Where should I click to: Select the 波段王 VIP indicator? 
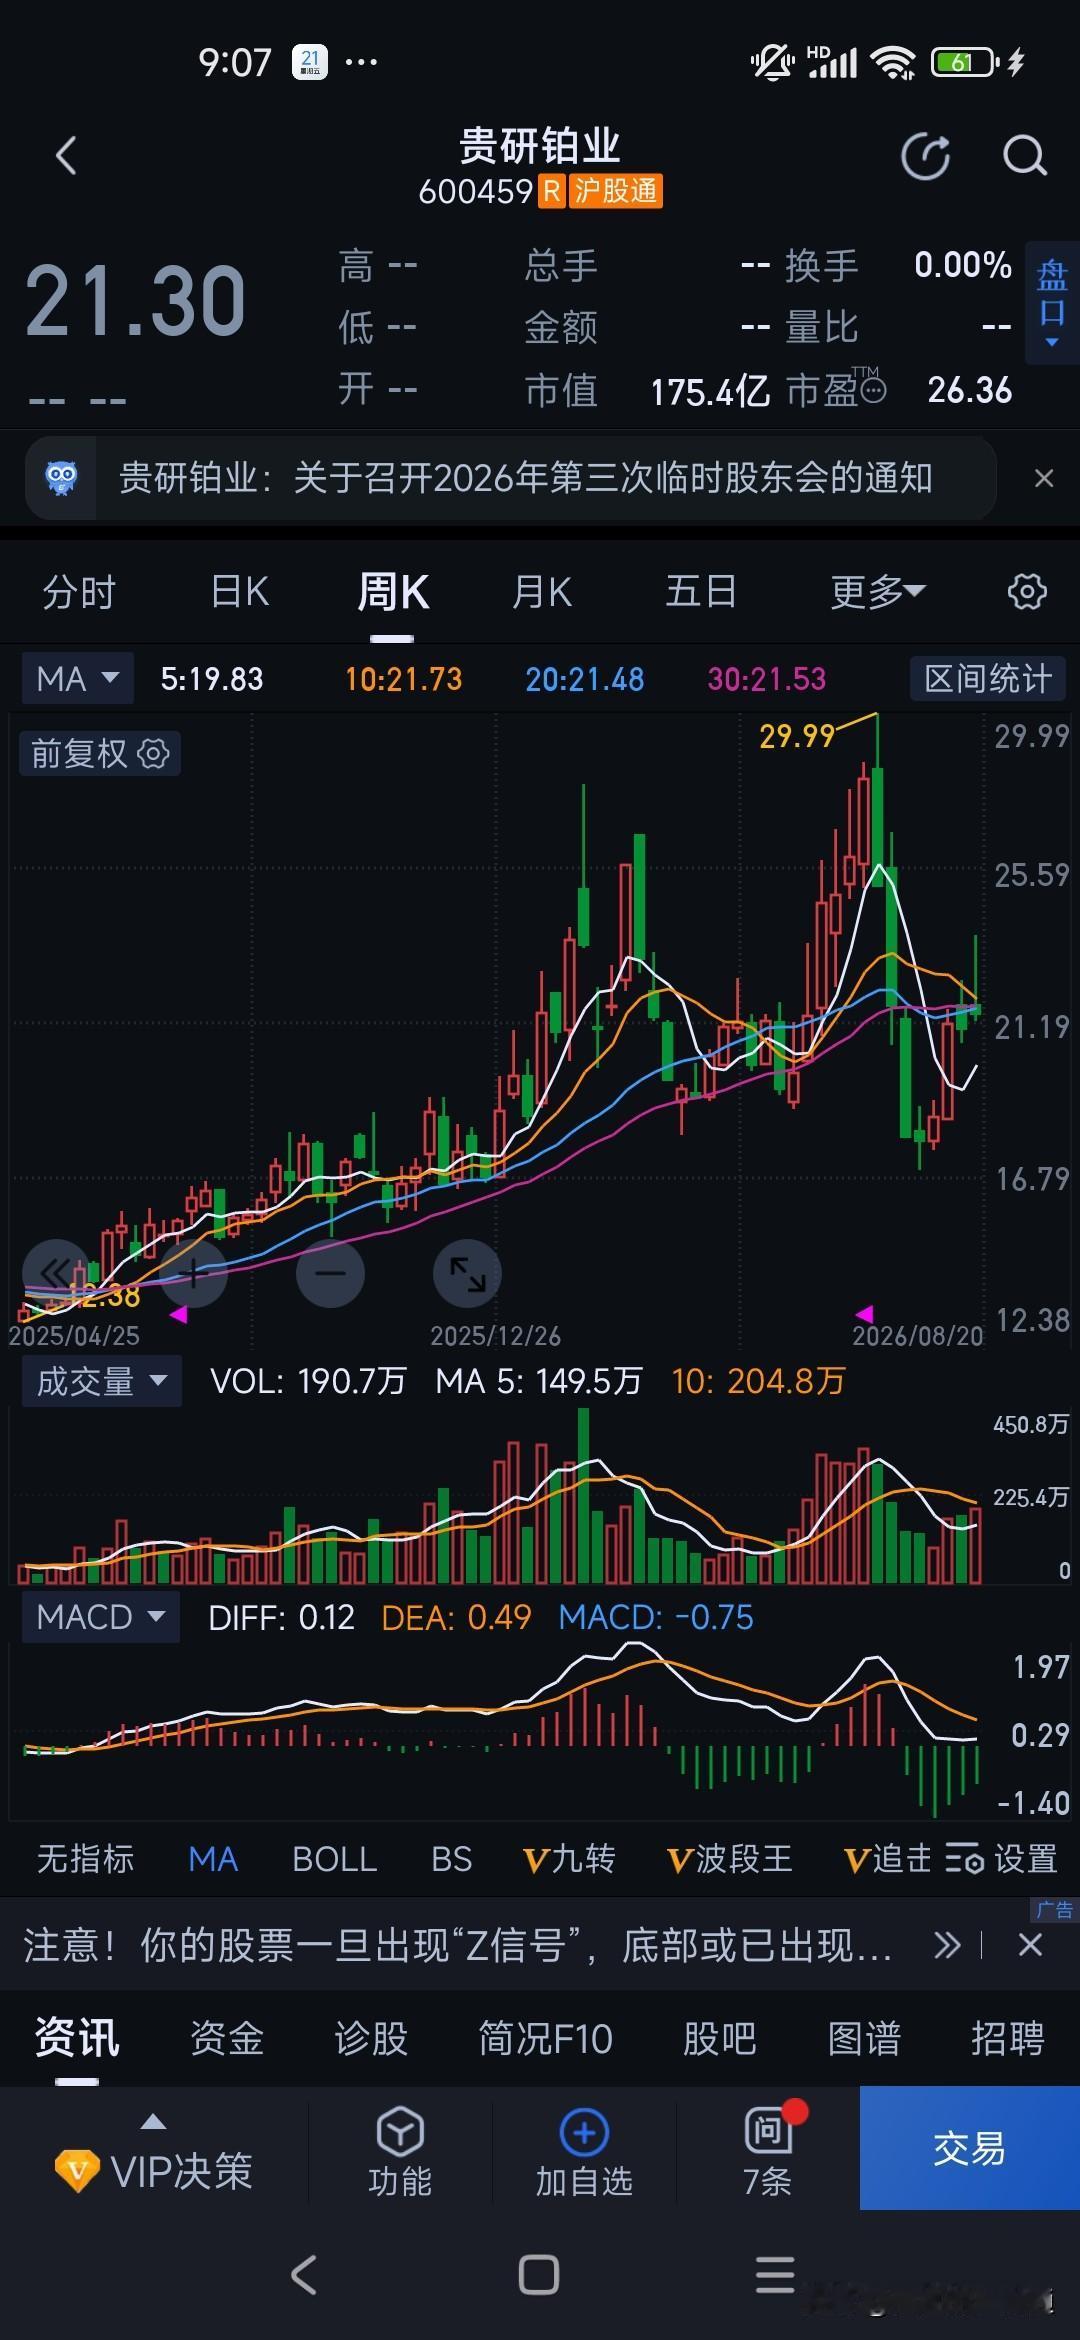click(730, 1859)
